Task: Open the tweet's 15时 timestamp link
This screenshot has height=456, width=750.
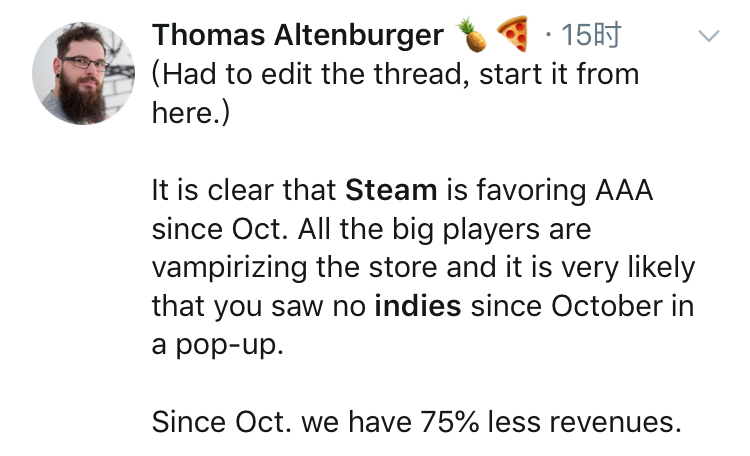Action: [x=591, y=35]
